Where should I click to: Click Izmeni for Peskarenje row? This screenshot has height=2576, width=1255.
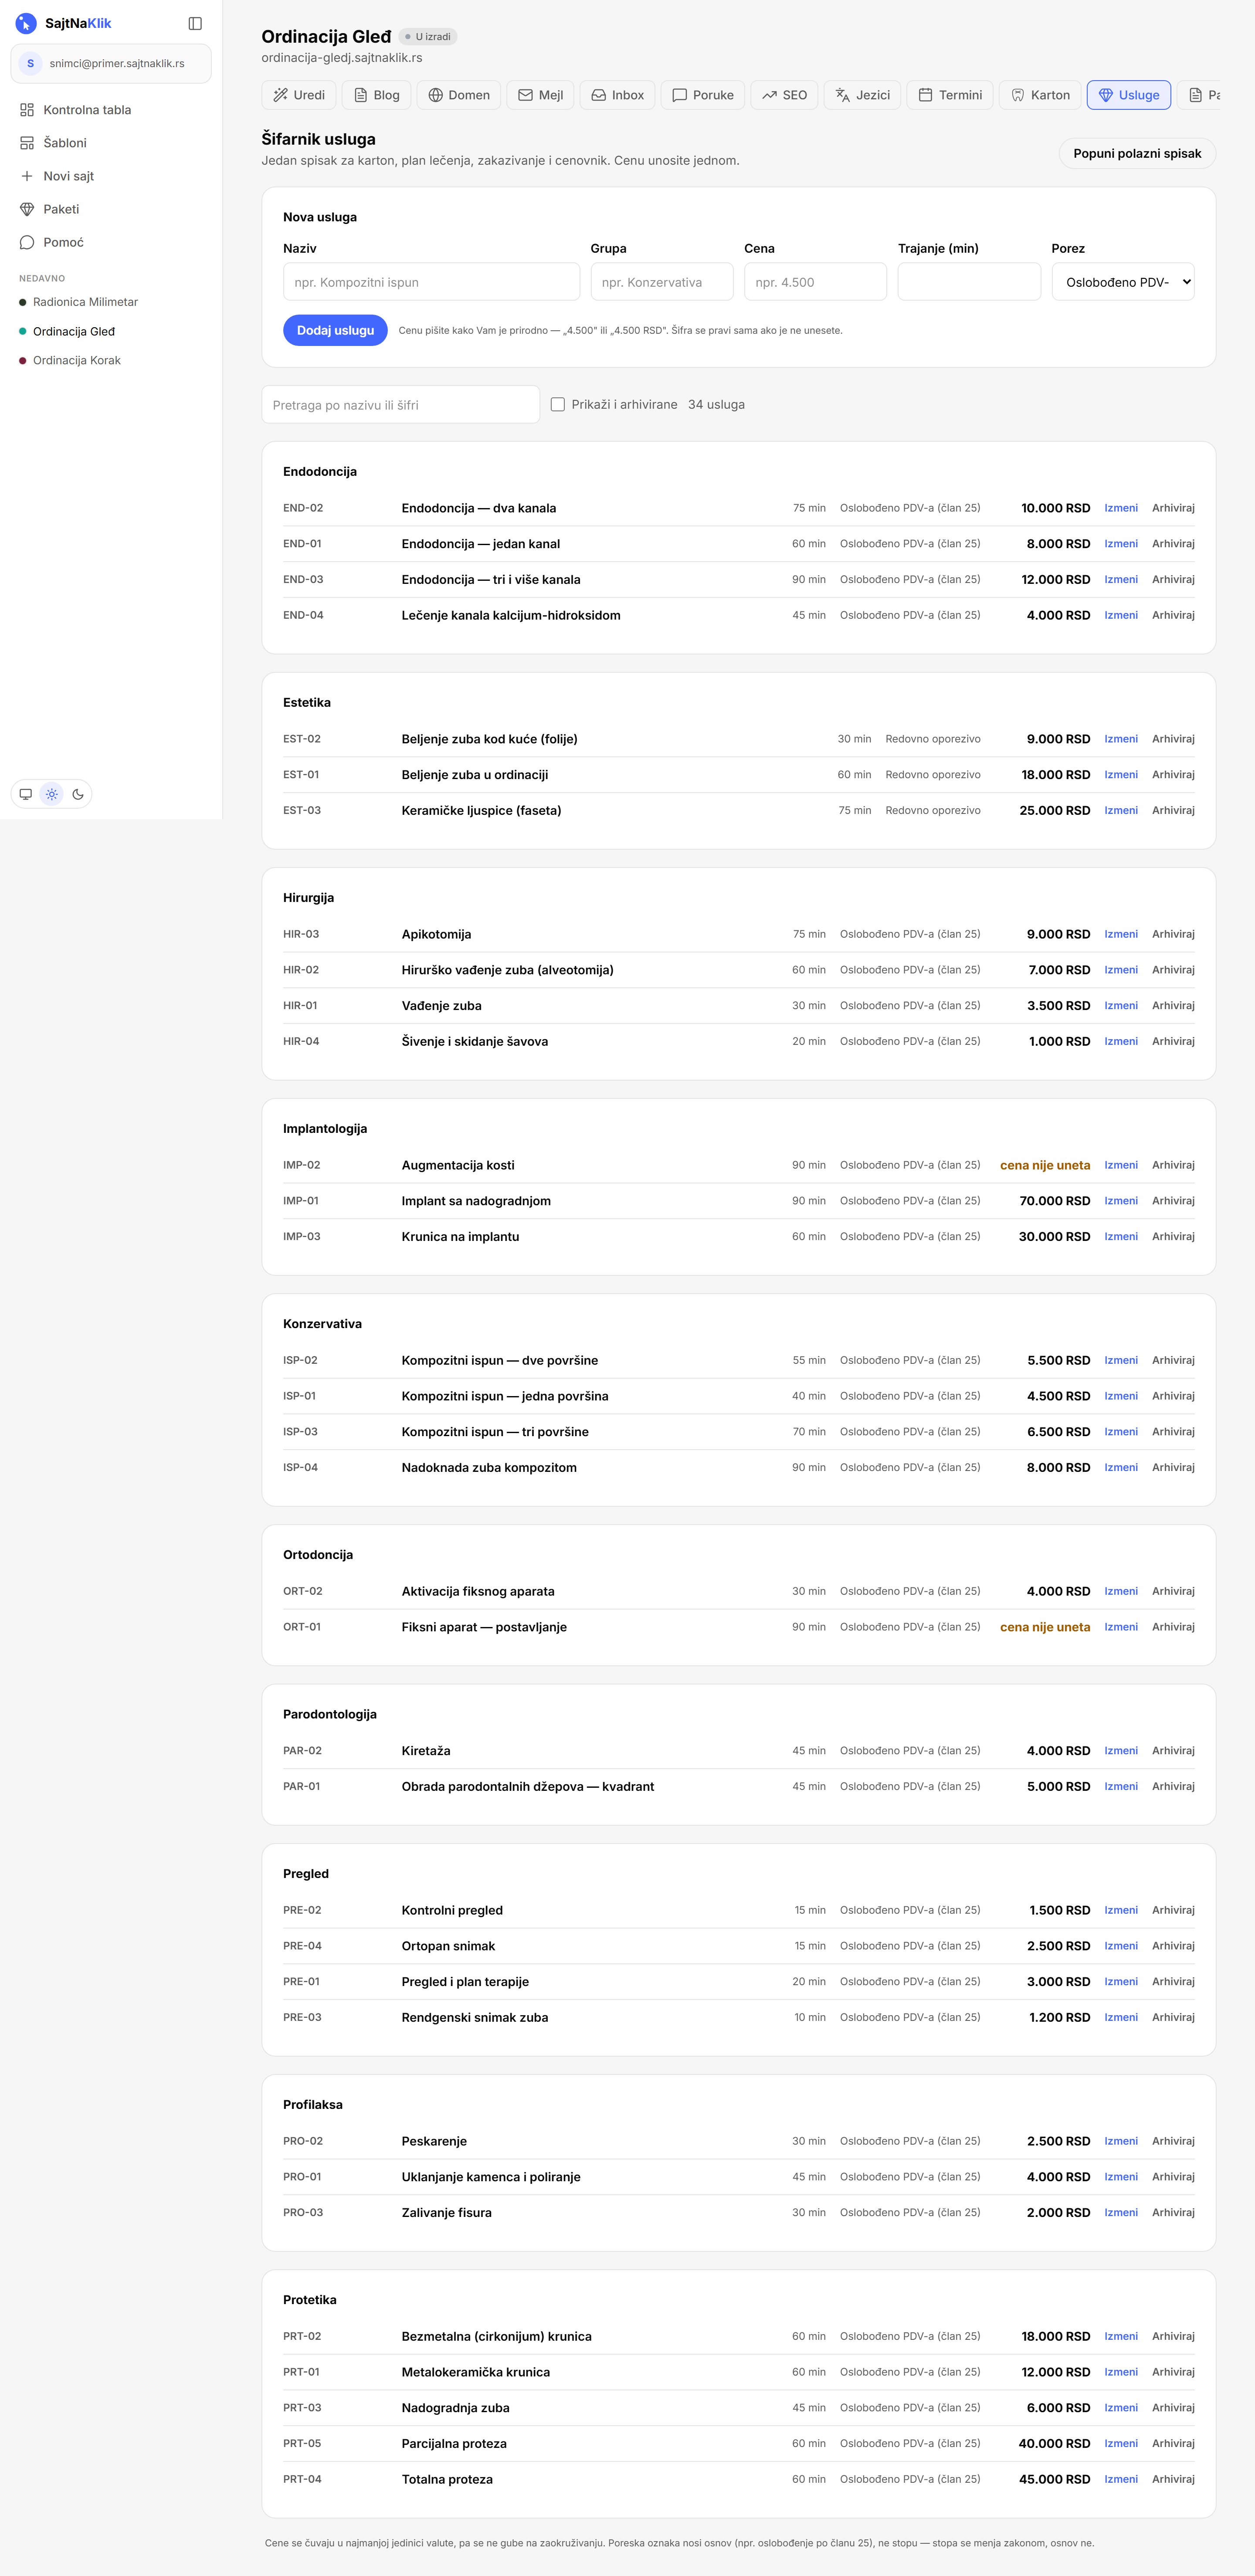1121,2141
